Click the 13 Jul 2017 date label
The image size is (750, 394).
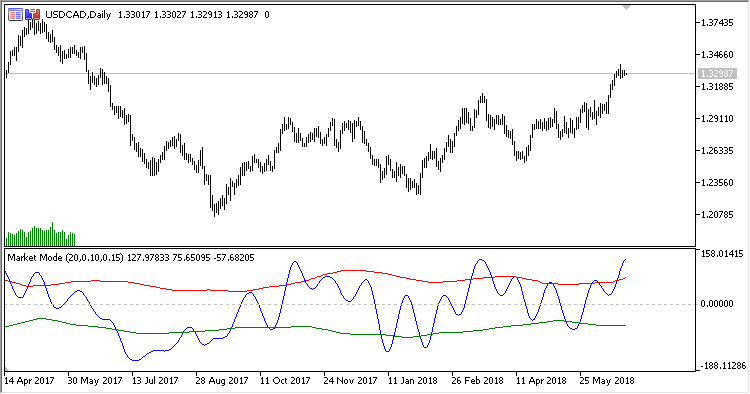155,381
